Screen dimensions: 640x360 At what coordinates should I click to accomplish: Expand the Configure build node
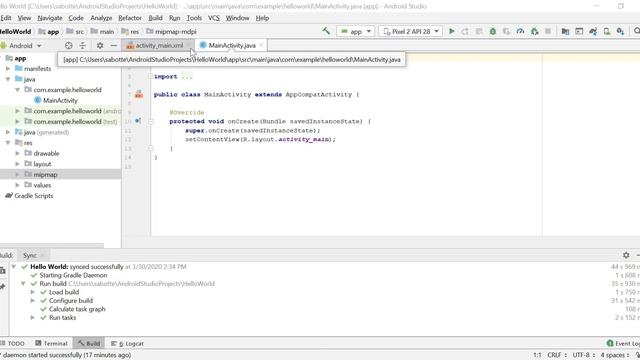pos(33,301)
